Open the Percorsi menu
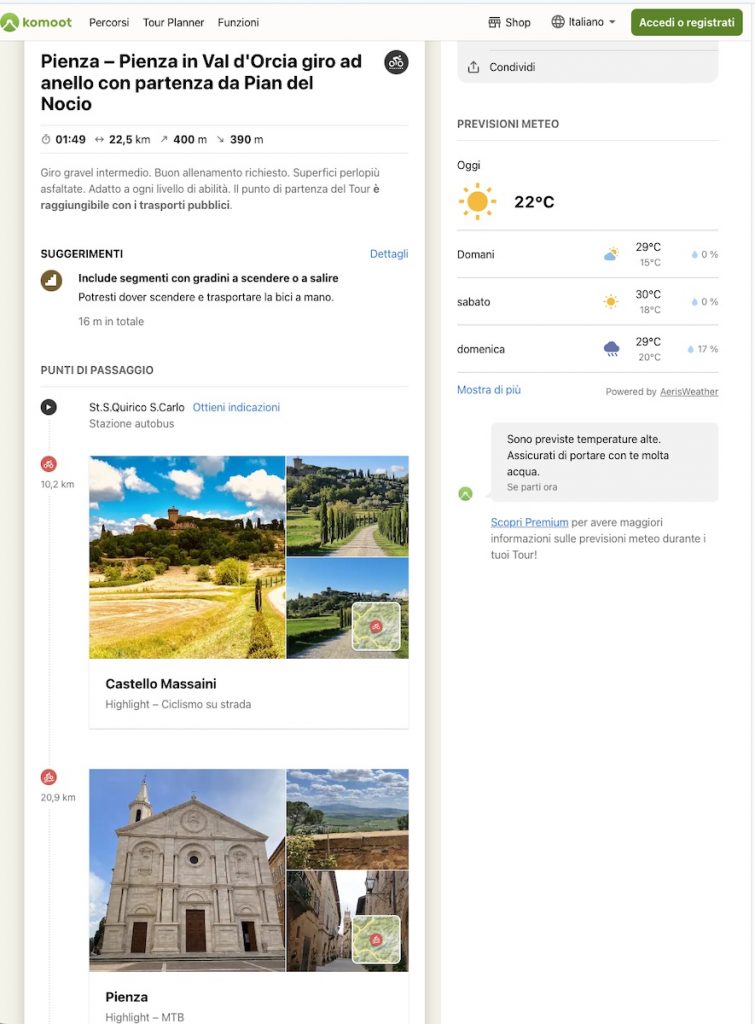Image resolution: width=755 pixels, height=1024 pixels. 109,22
